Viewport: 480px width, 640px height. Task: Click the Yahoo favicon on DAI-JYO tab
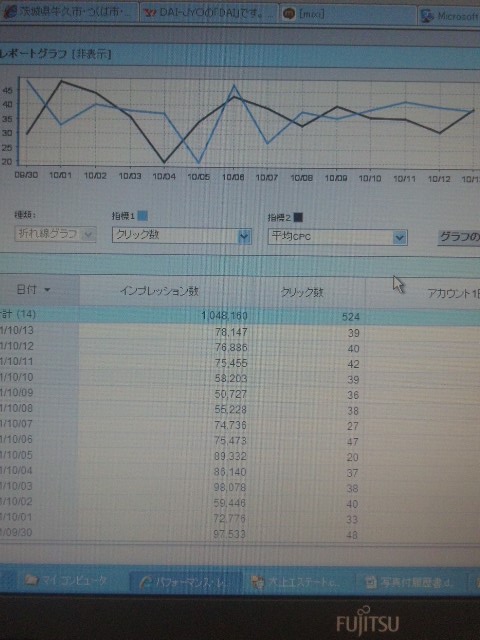coord(150,13)
